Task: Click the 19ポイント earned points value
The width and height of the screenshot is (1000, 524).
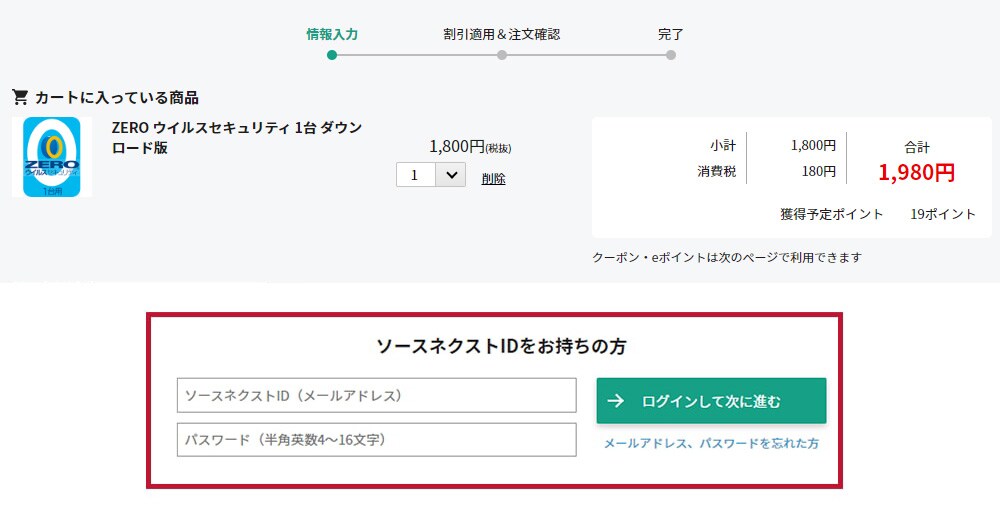Action: coord(943,214)
